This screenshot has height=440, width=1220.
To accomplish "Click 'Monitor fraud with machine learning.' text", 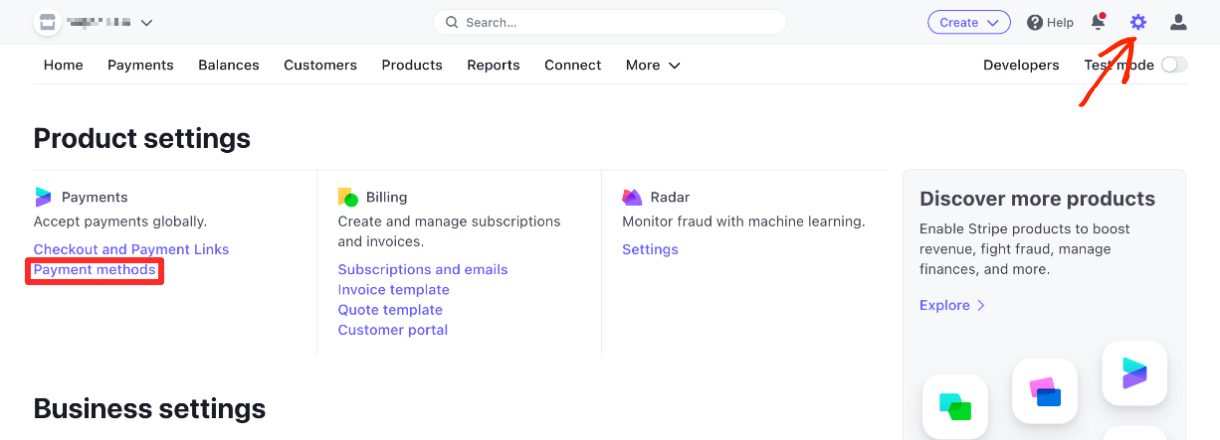I will [744, 221].
